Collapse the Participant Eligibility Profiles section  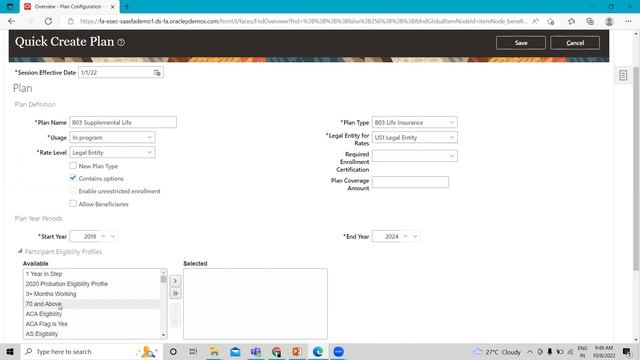(x=20, y=251)
